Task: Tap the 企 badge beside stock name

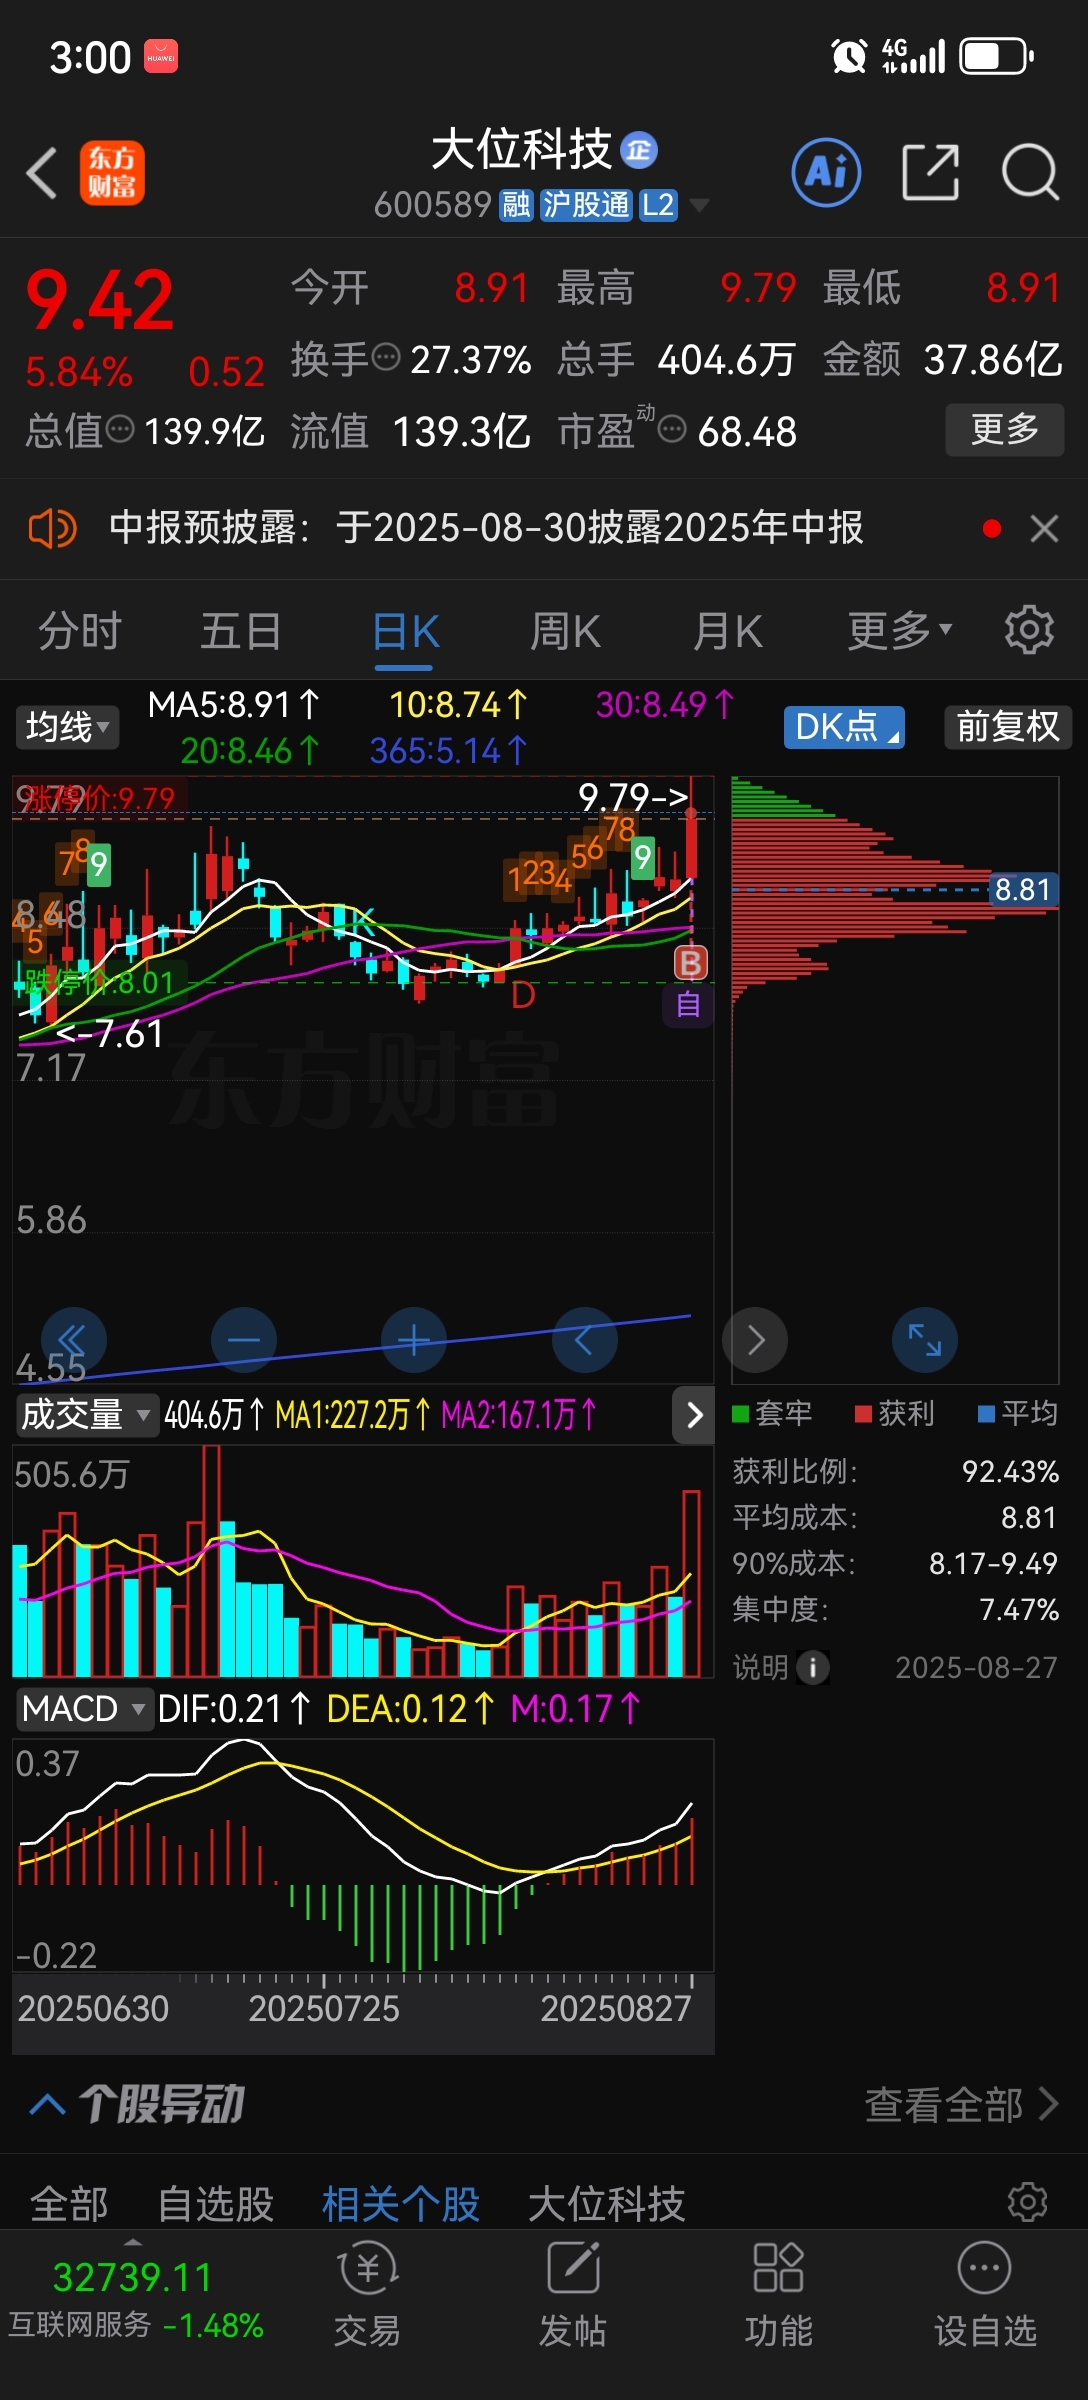Action: point(639,150)
